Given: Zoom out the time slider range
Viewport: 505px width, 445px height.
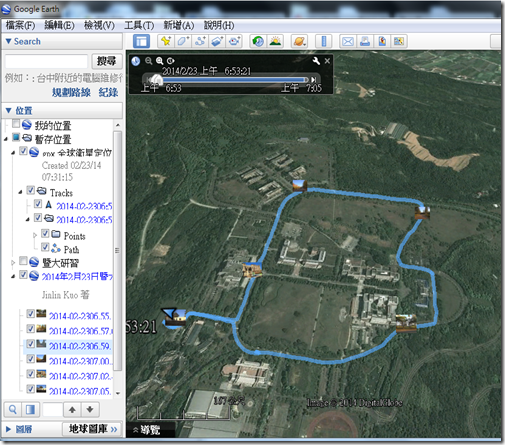Looking at the screenshot, I should point(148,61).
